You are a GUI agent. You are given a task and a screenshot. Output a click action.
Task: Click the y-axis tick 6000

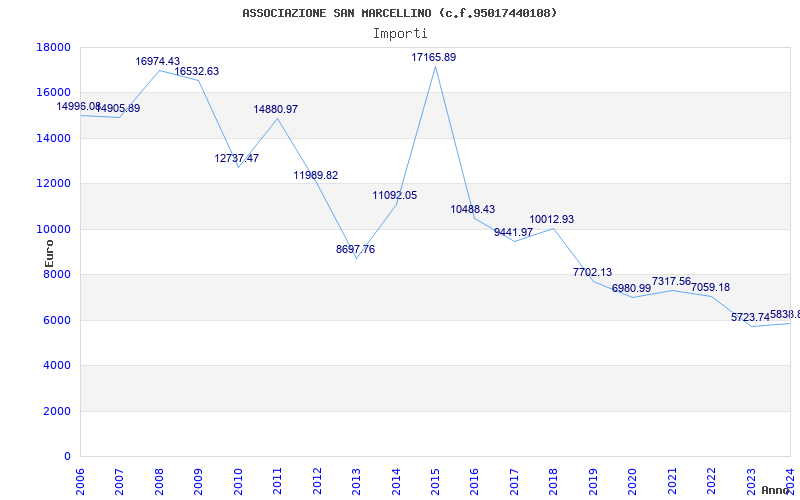tap(57, 320)
